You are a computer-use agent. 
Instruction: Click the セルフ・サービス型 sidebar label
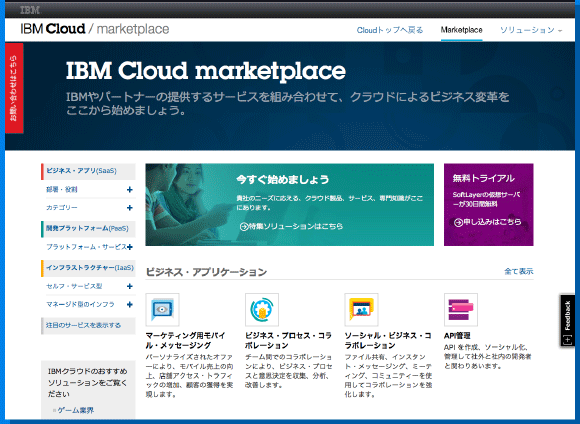pos(74,286)
